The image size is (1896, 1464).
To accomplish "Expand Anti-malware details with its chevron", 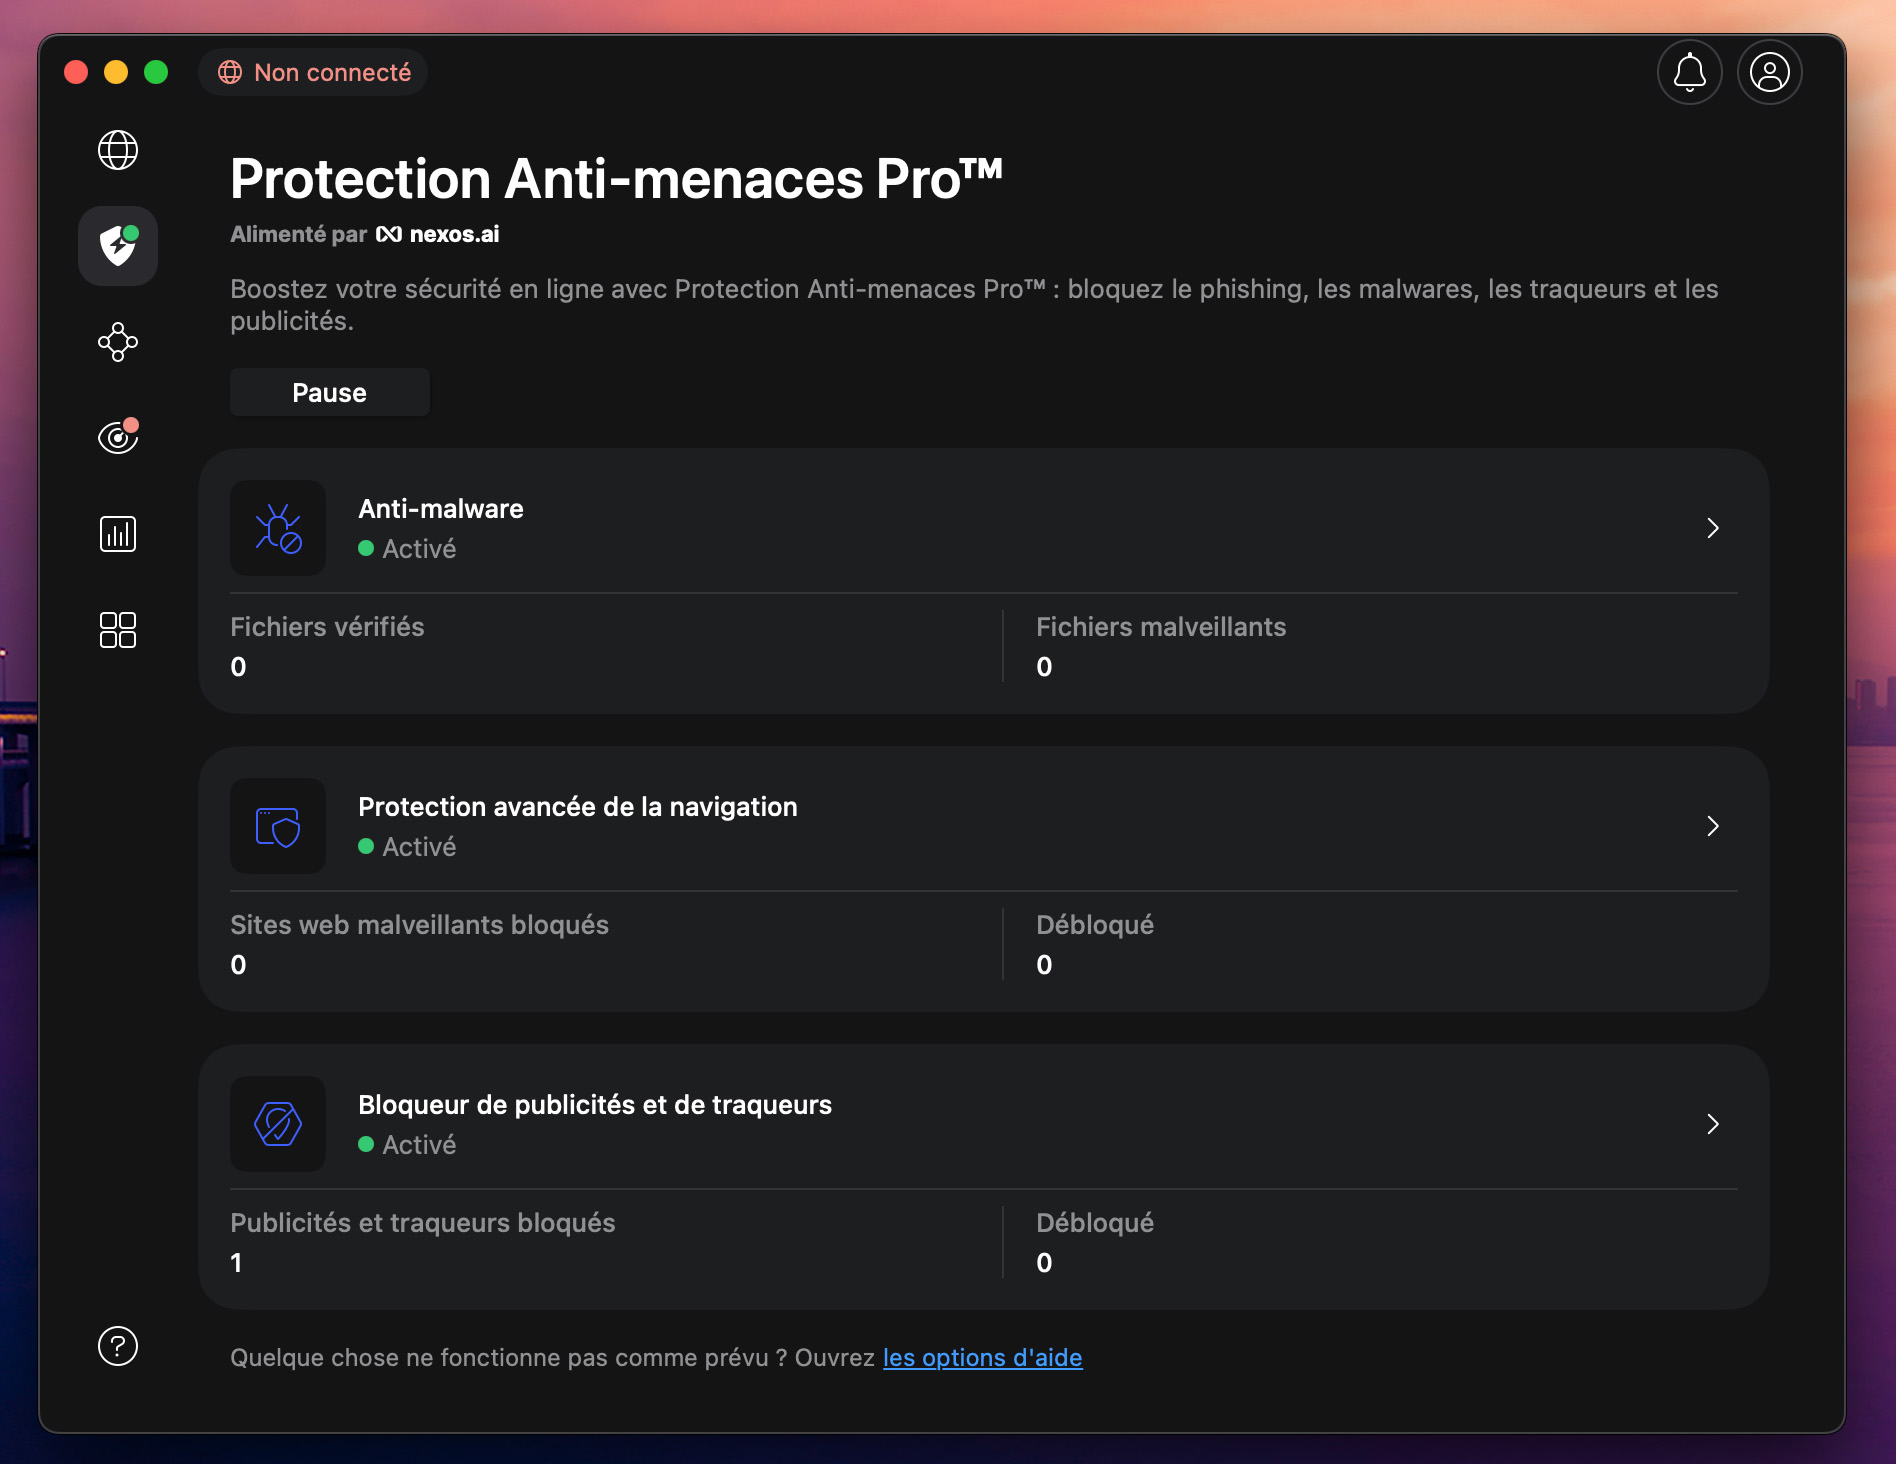I will click(1713, 528).
